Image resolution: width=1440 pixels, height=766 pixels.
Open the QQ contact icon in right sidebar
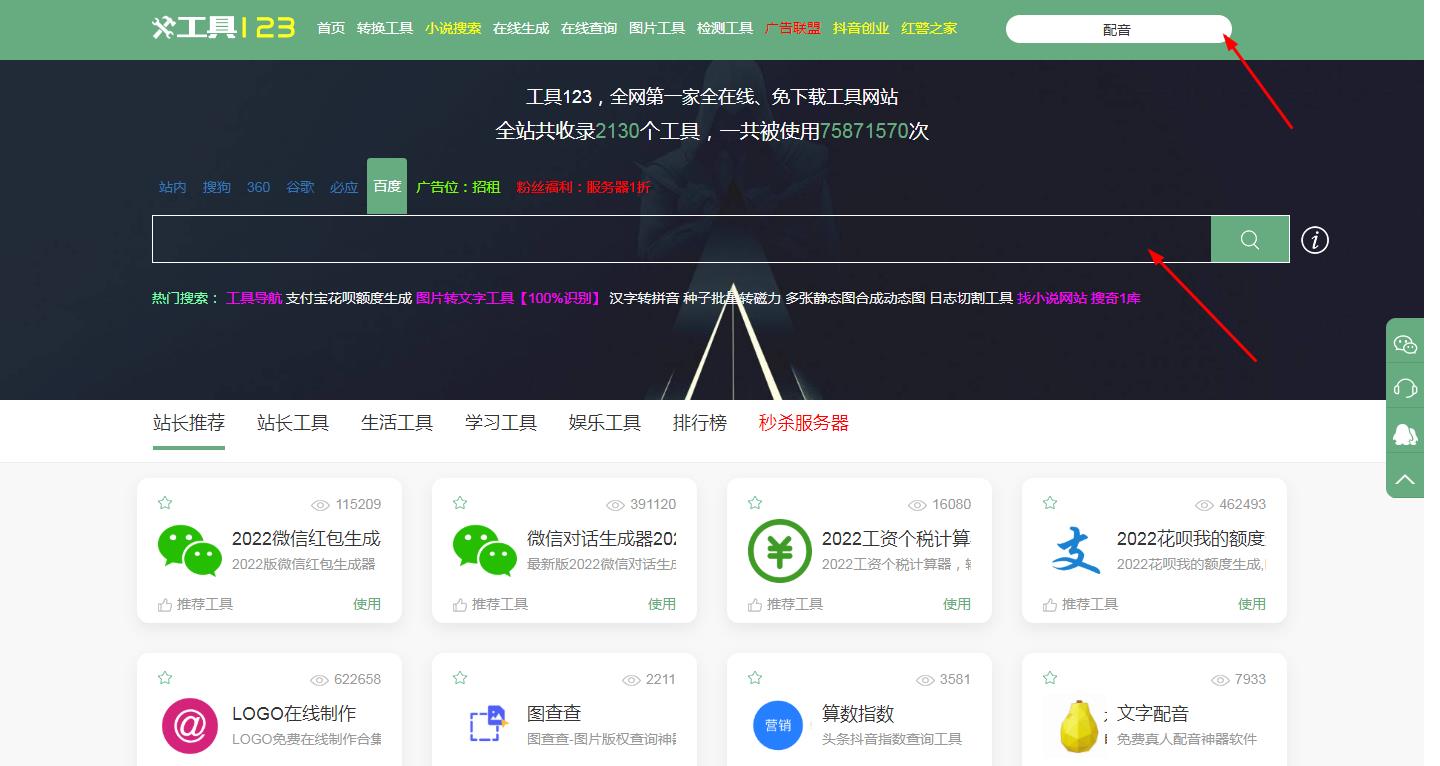[x=1404, y=432]
